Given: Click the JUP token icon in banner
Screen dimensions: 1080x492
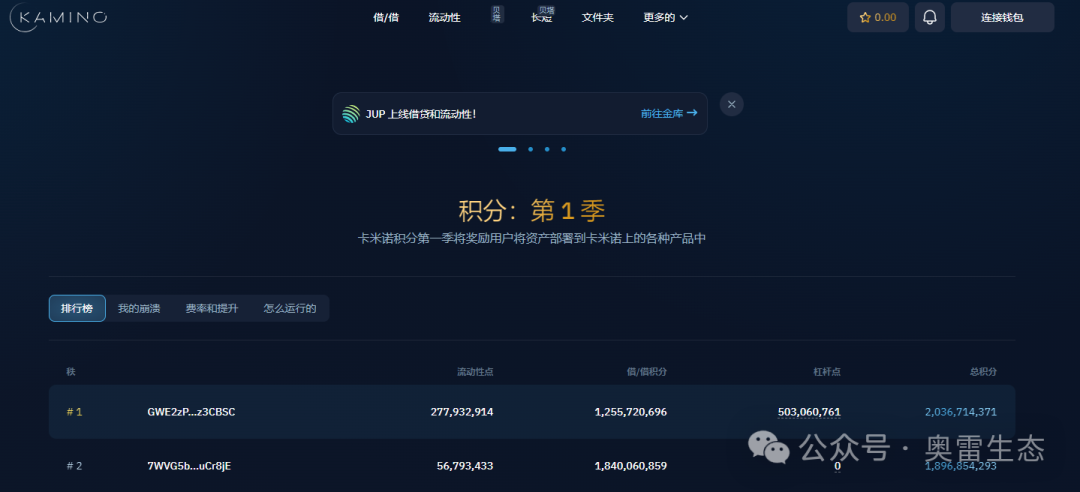Looking at the screenshot, I should point(351,114).
